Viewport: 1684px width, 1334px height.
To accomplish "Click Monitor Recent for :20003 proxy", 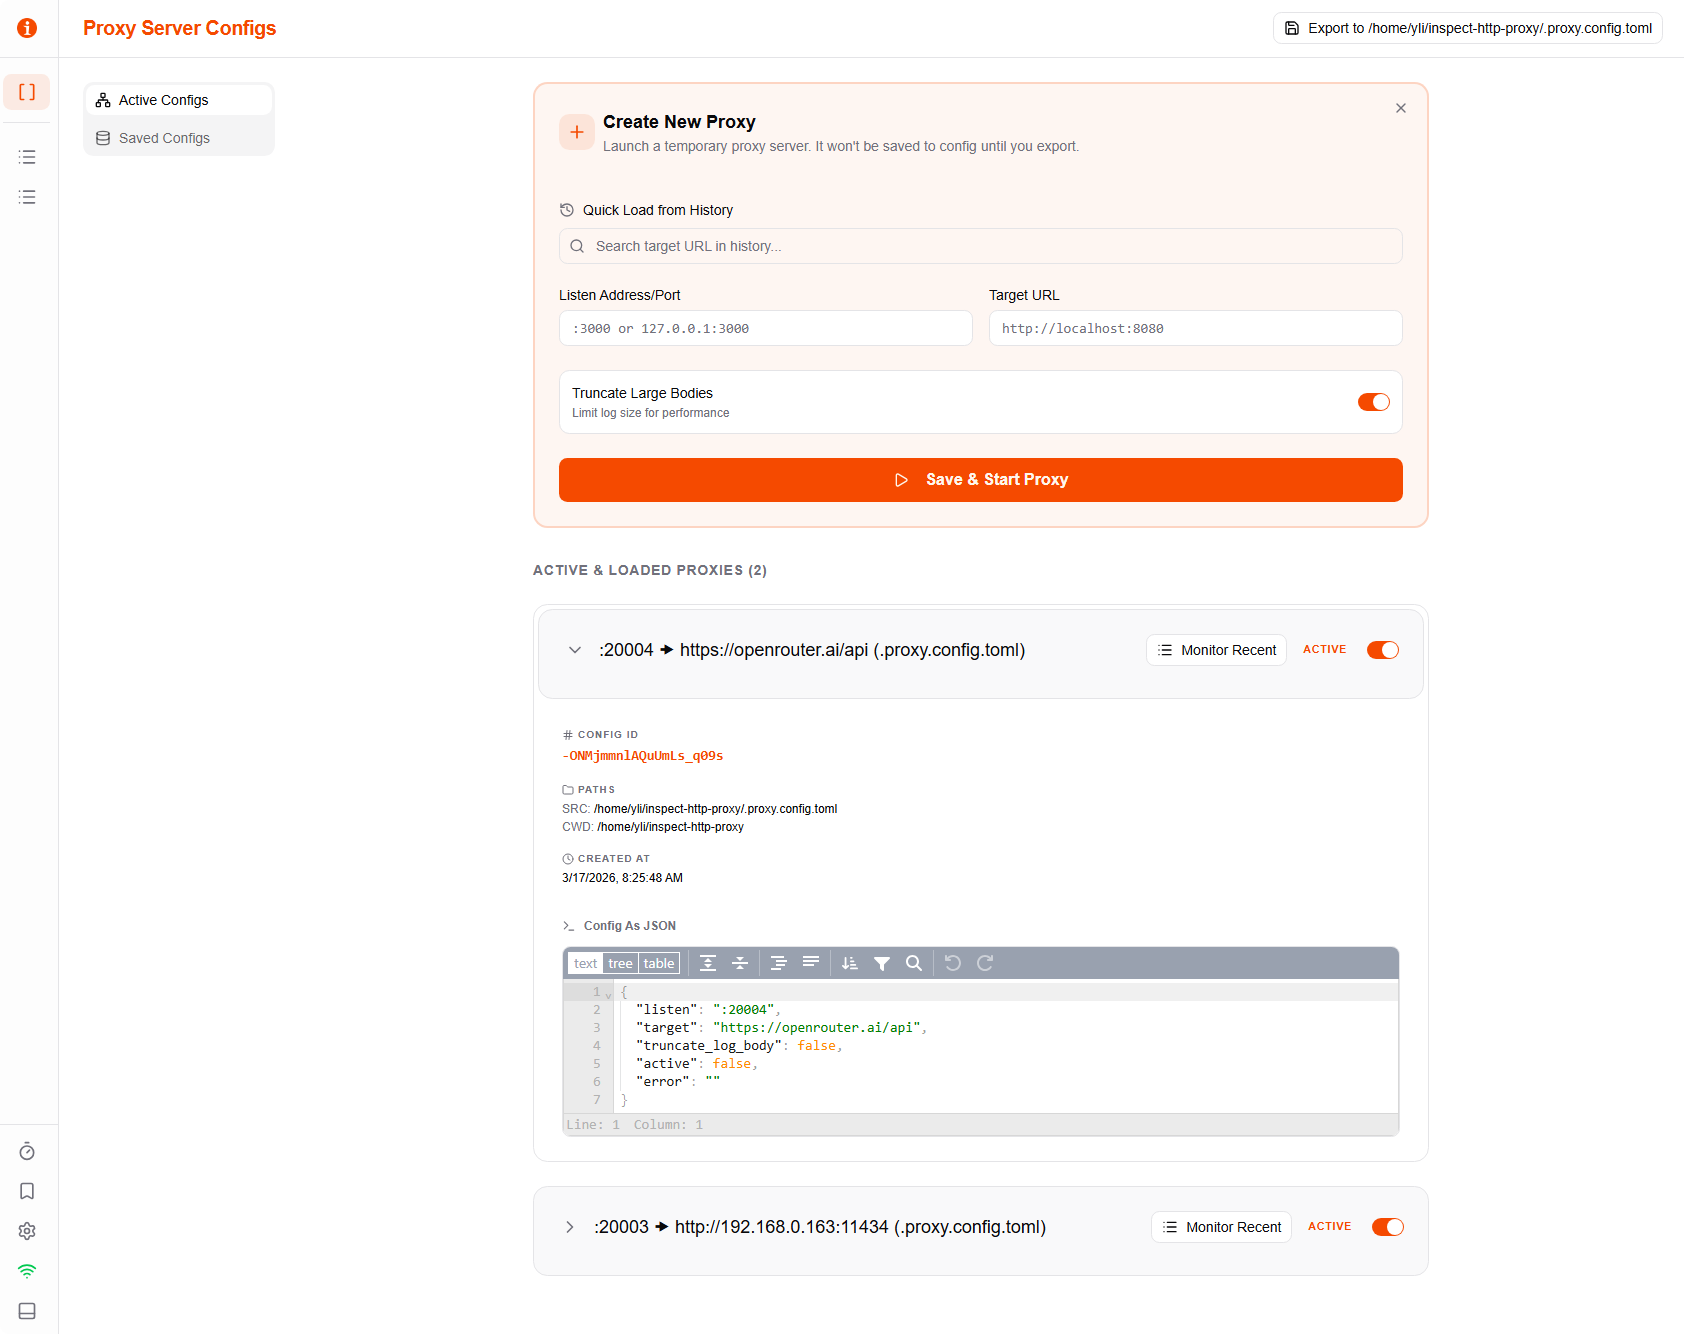I will [1221, 1227].
